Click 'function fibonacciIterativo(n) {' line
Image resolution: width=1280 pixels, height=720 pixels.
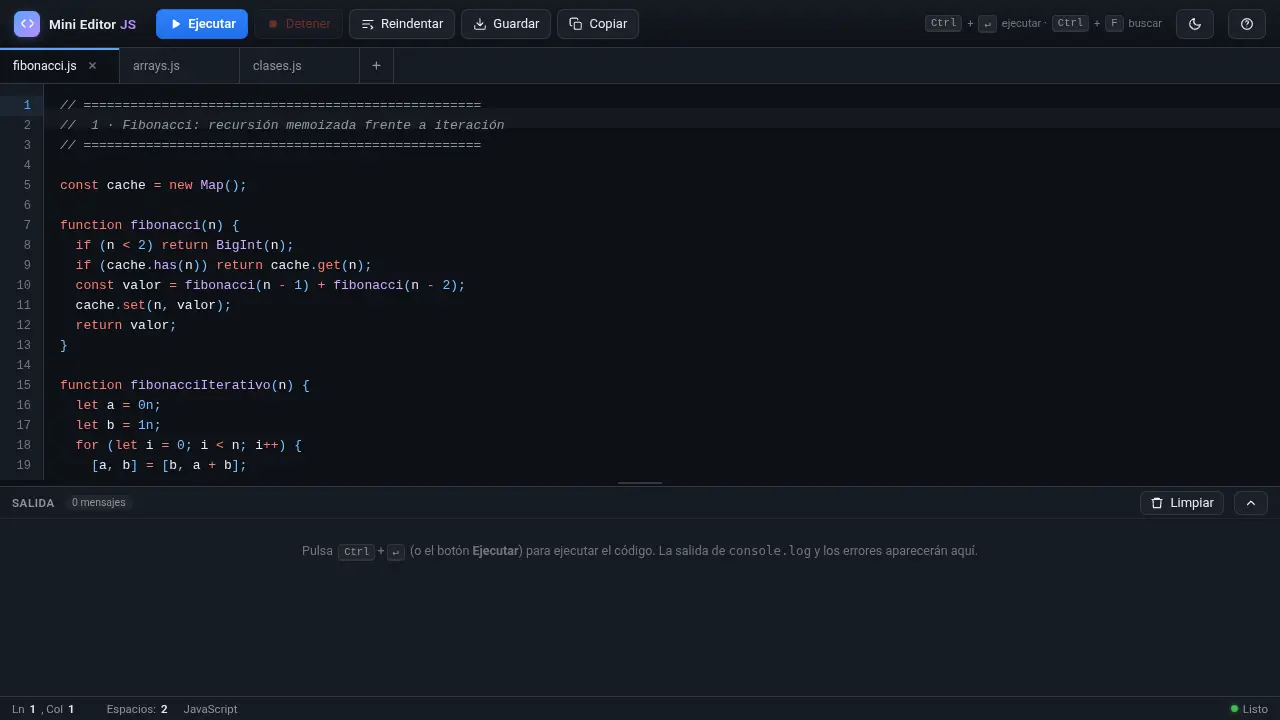coord(185,385)
